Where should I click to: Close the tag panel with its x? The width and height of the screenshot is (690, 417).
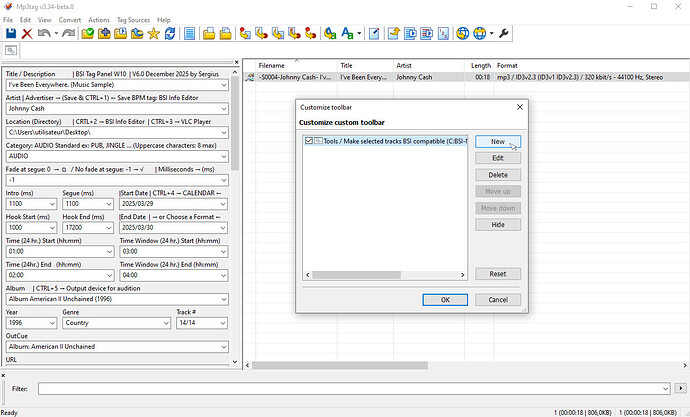tap(236, 62)
